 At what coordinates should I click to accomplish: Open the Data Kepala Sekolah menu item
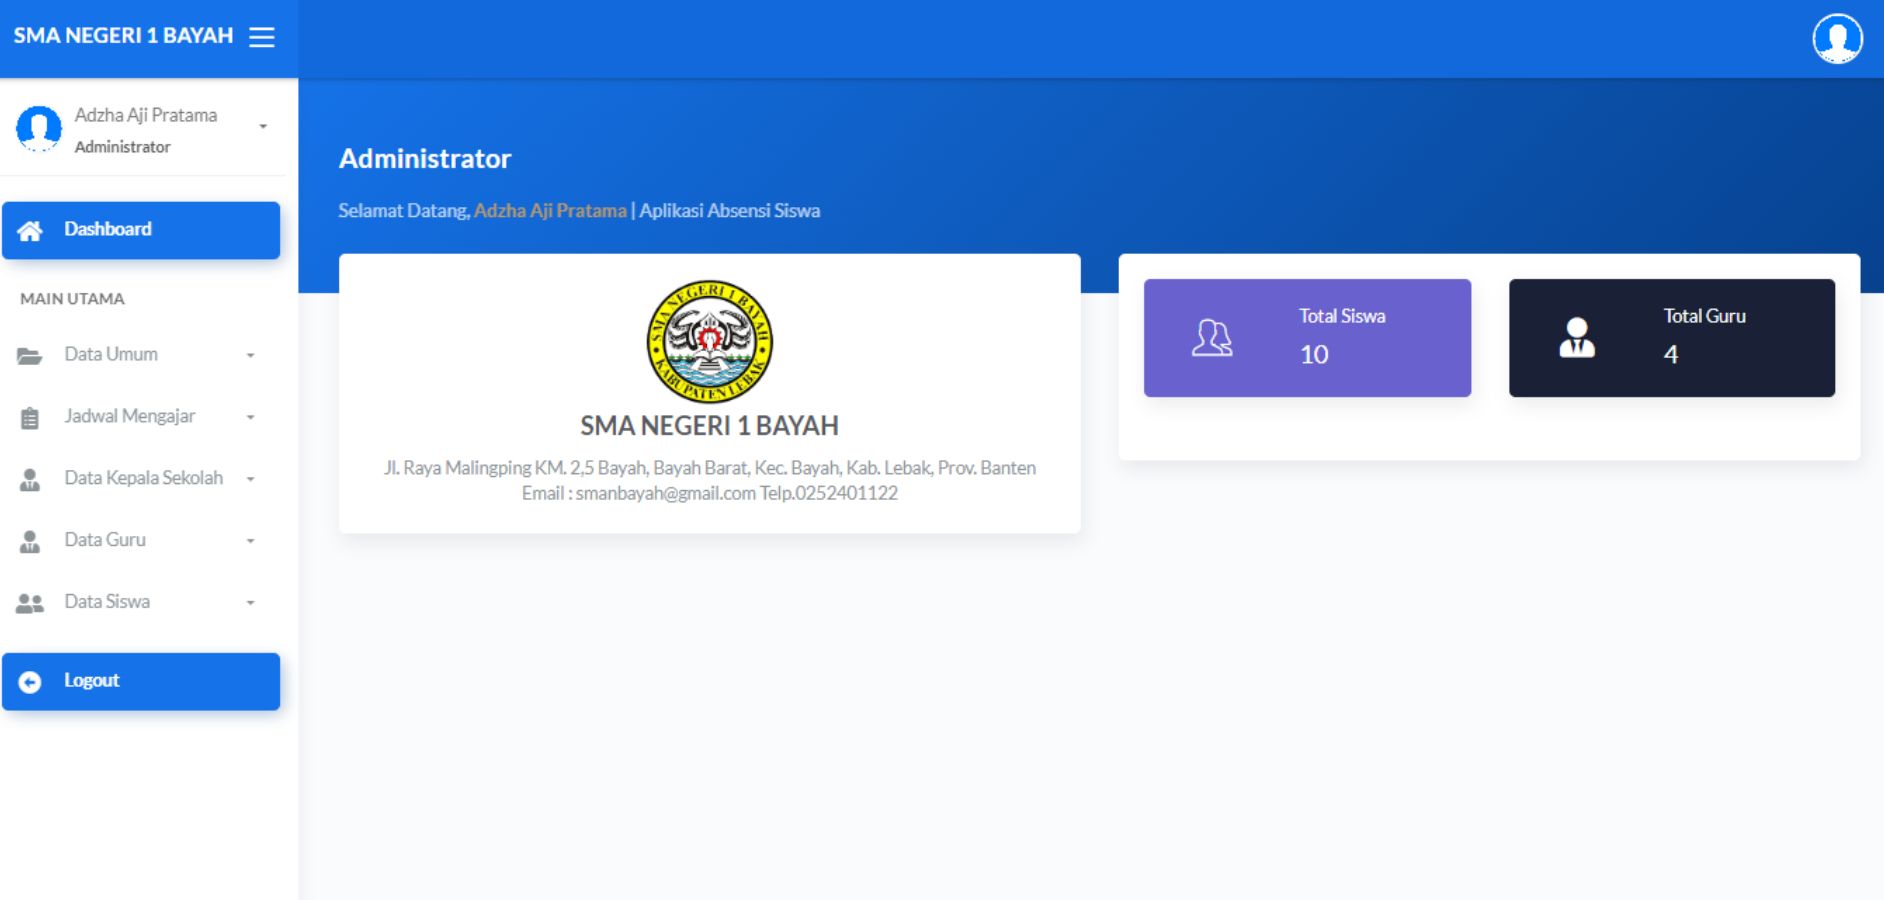pos(143,478)
